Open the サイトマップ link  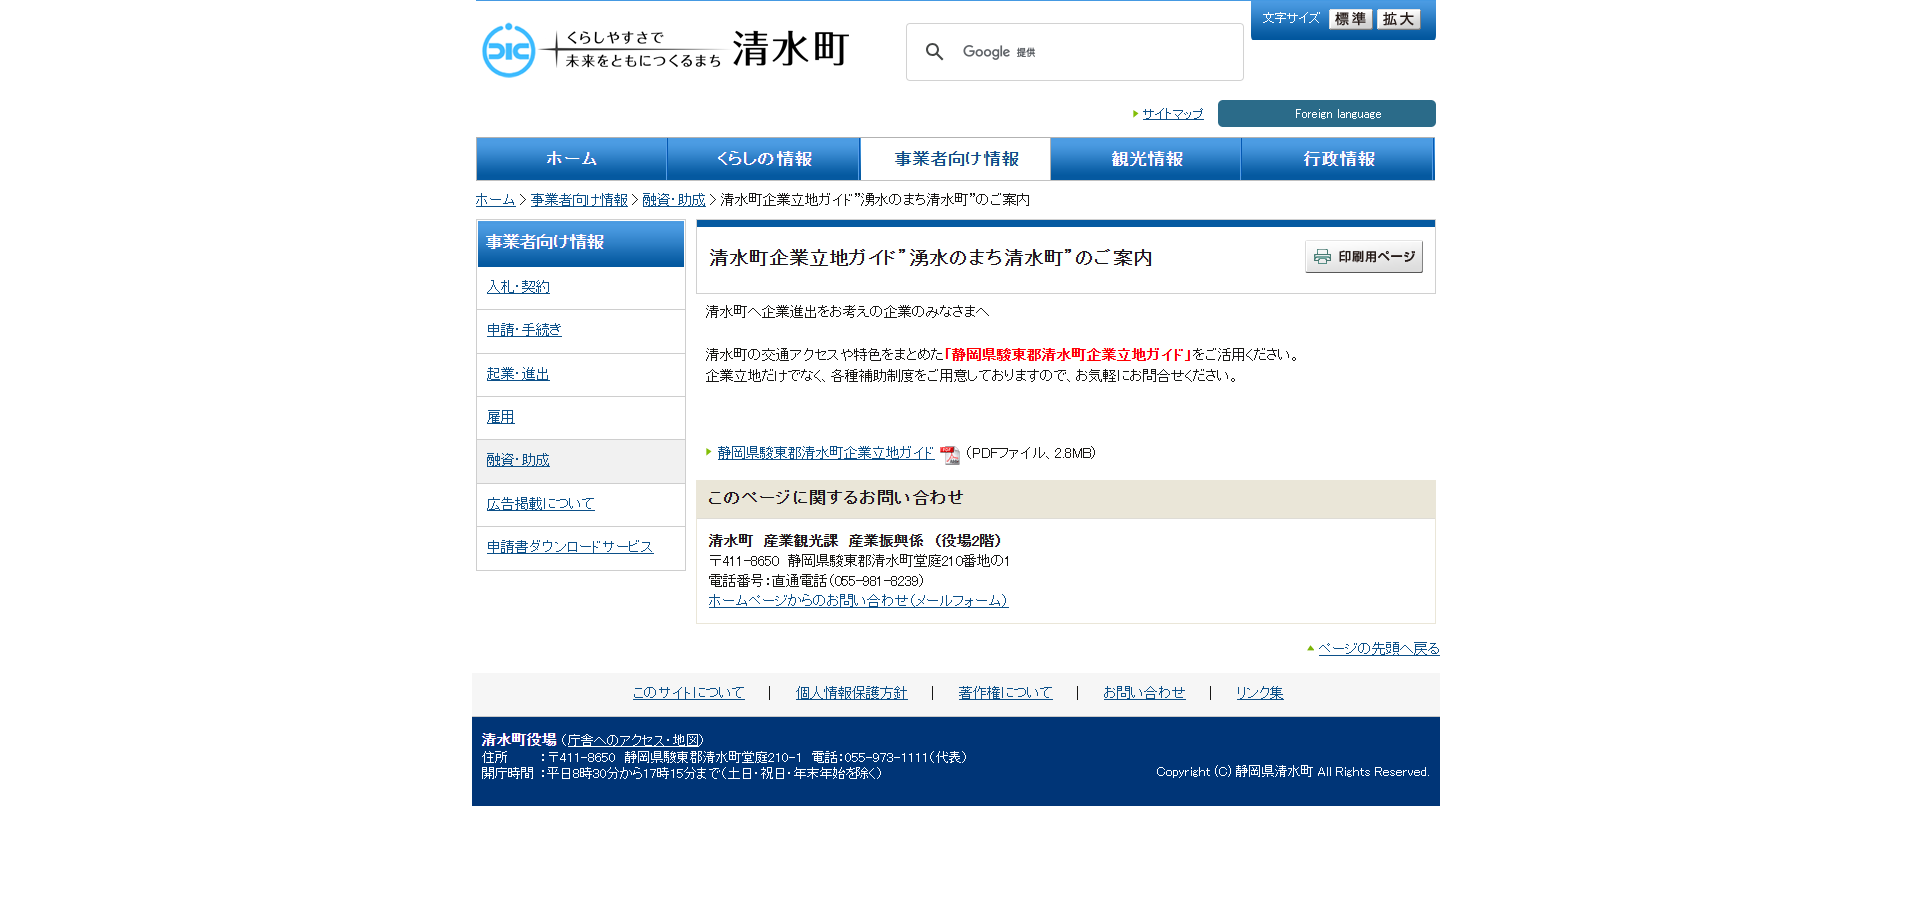[1173, 114]
